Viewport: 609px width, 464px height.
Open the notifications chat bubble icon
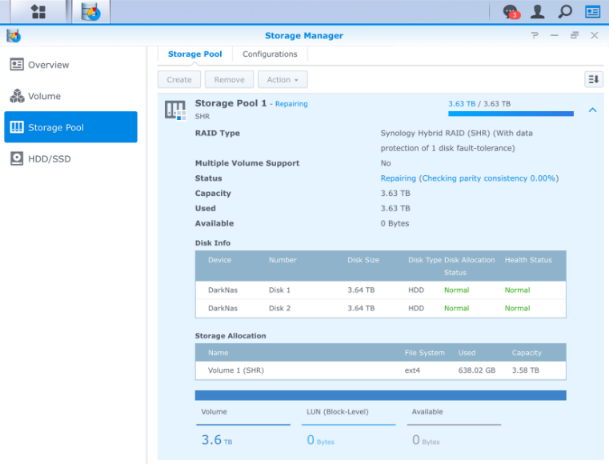pos(510,12)
